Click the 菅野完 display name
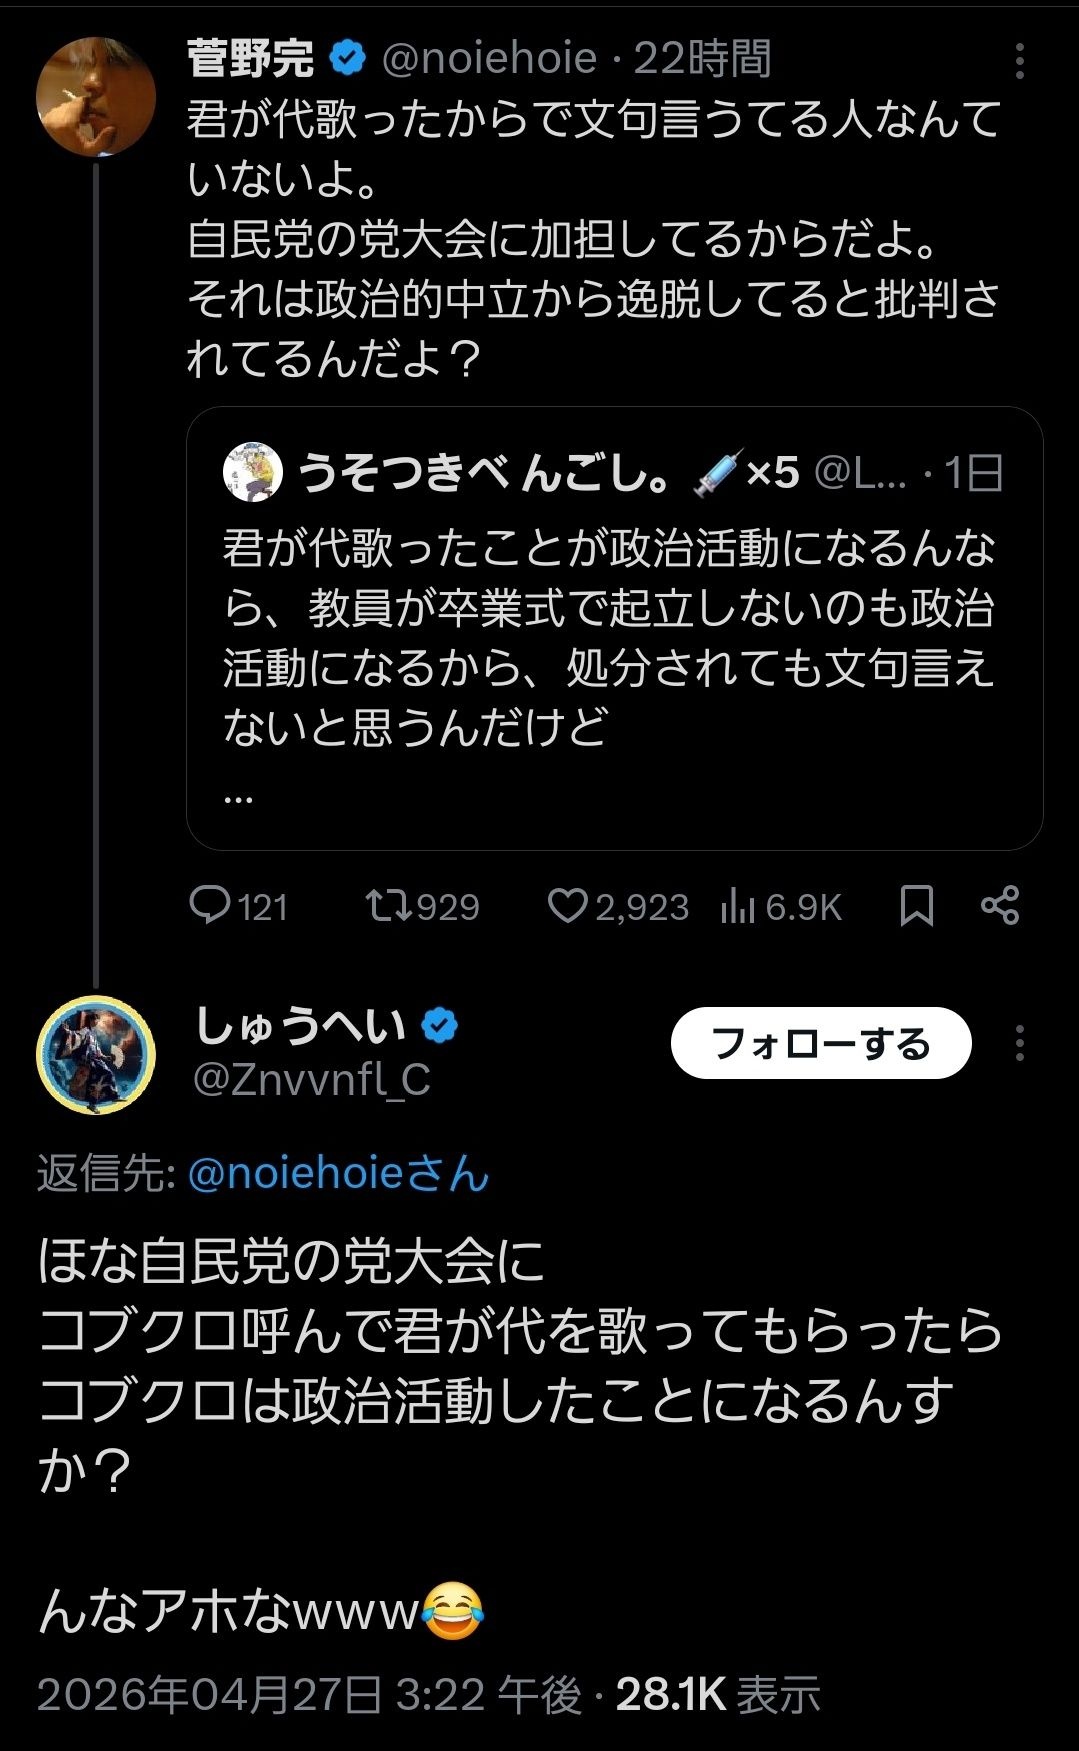Screen dimensions: 1079x1751 pyautogui.click(x=250, y=60)
